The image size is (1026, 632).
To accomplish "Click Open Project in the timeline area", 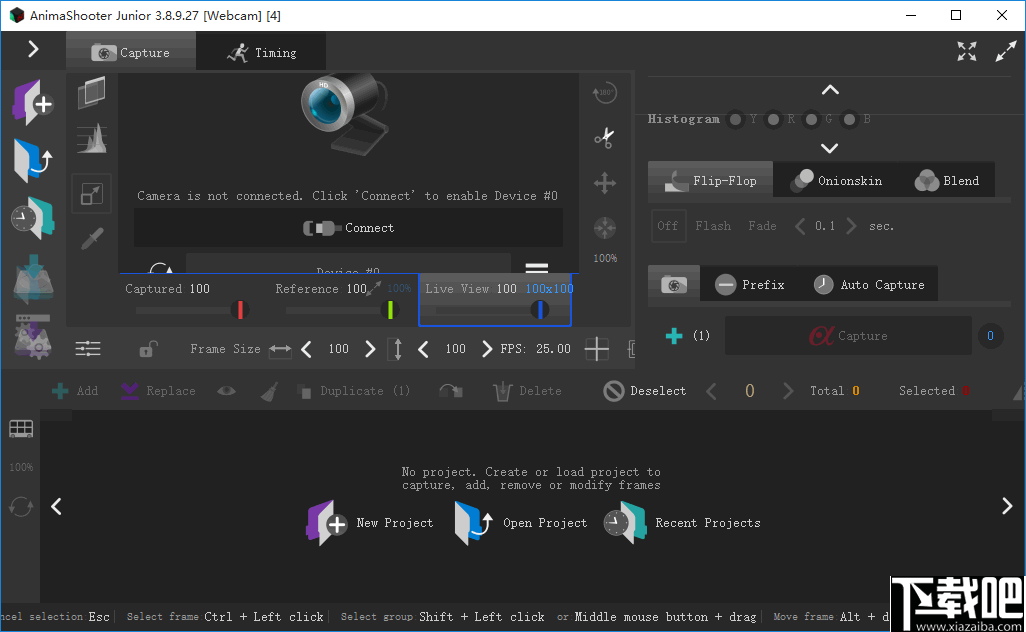I will [522, 523].
